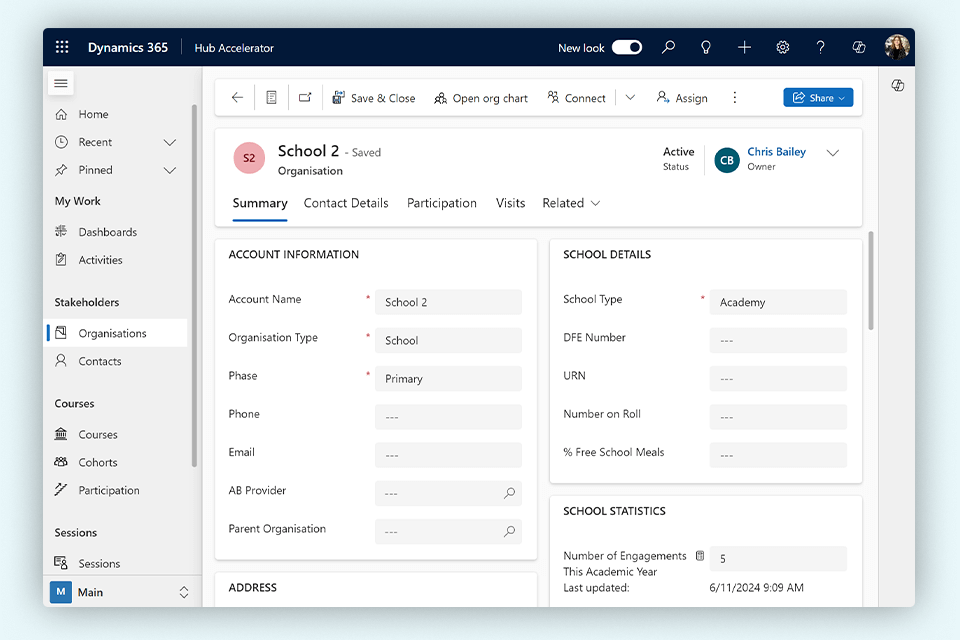This screenshot has width=960, height=640.
Task: Click the Help question mark icon
Action: 821,47
